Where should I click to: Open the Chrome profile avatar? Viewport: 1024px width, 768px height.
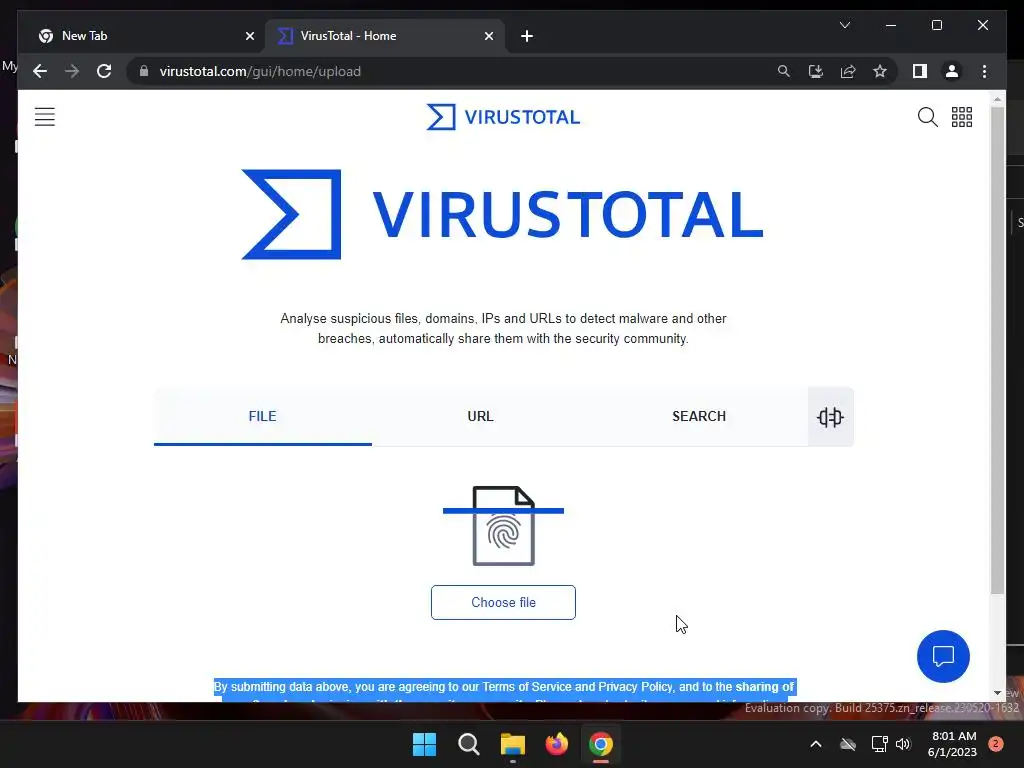pyautogui.click(x=952, y=71)
